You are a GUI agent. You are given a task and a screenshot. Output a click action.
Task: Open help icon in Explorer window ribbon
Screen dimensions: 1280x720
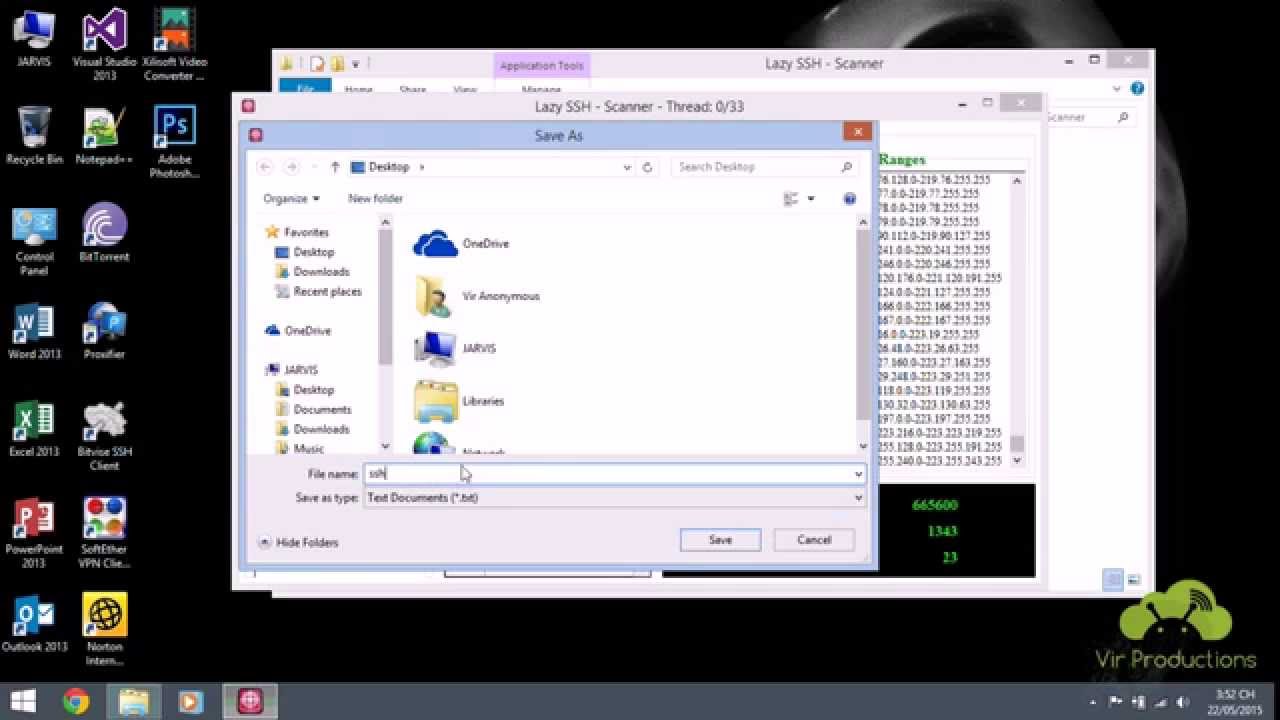[x=1137, y=89]
